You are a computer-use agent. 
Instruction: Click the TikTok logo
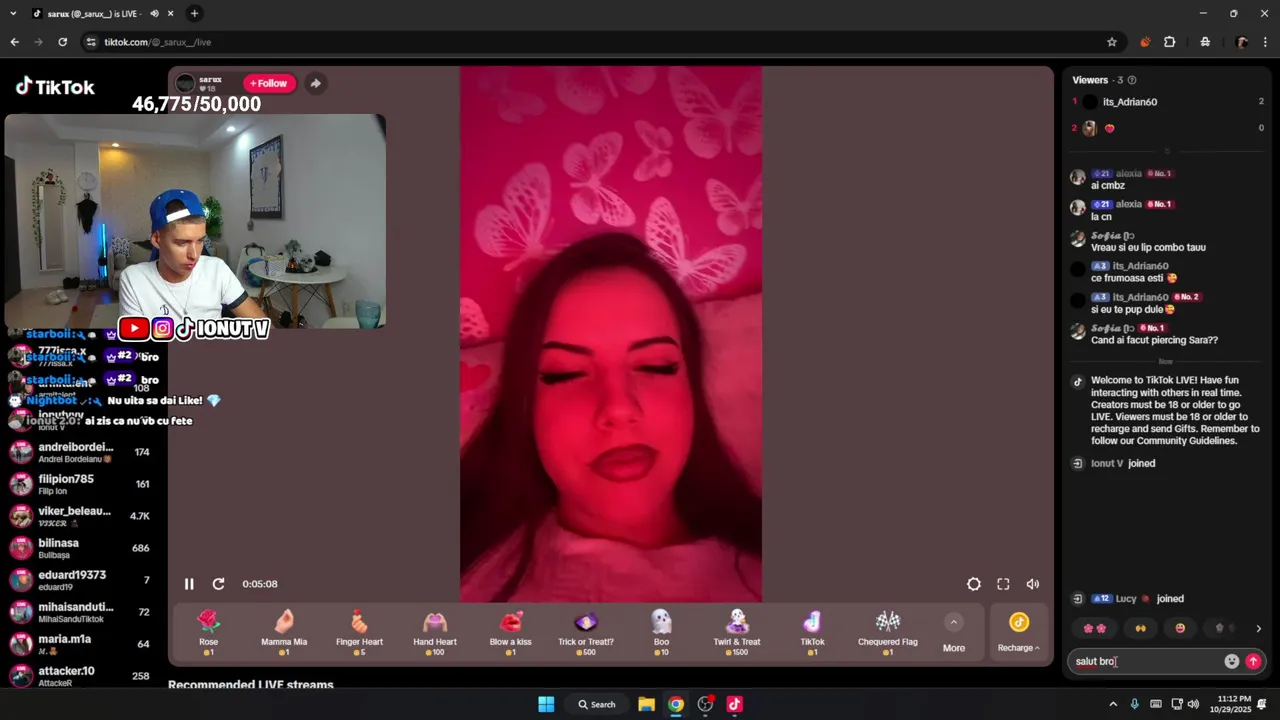coord(55,87)
